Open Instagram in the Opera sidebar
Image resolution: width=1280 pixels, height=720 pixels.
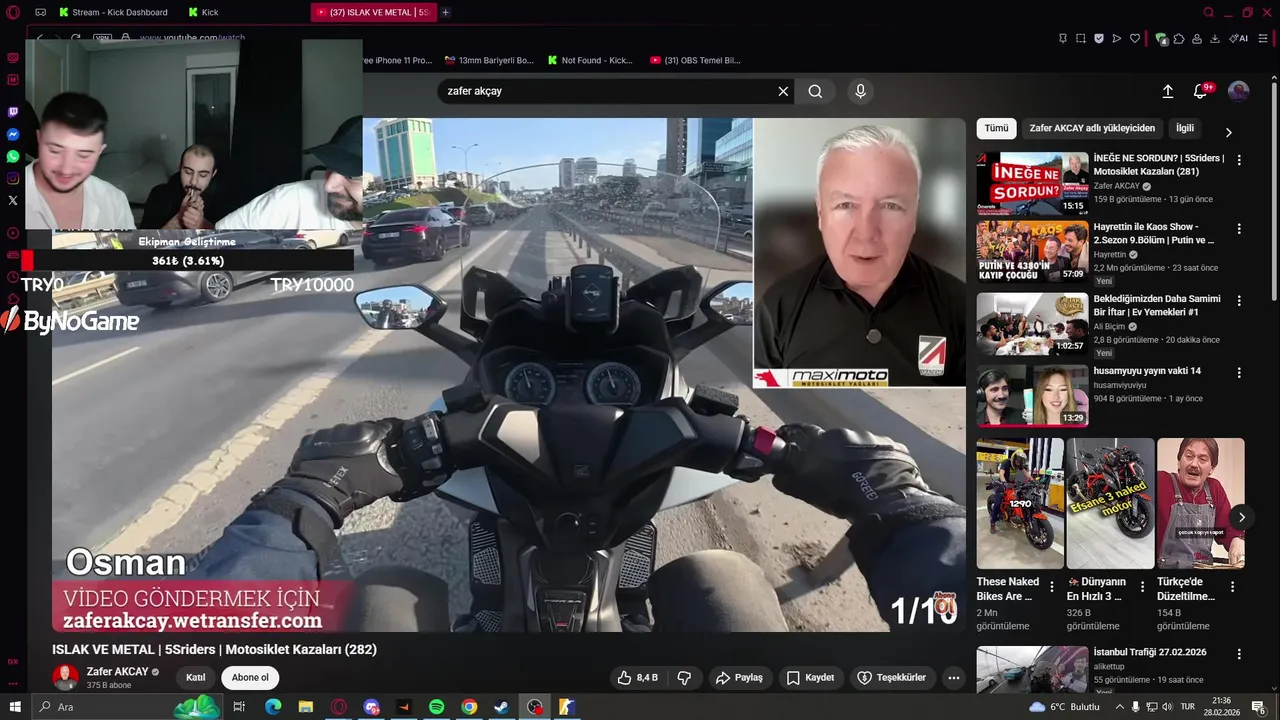(x=13, y=178)
